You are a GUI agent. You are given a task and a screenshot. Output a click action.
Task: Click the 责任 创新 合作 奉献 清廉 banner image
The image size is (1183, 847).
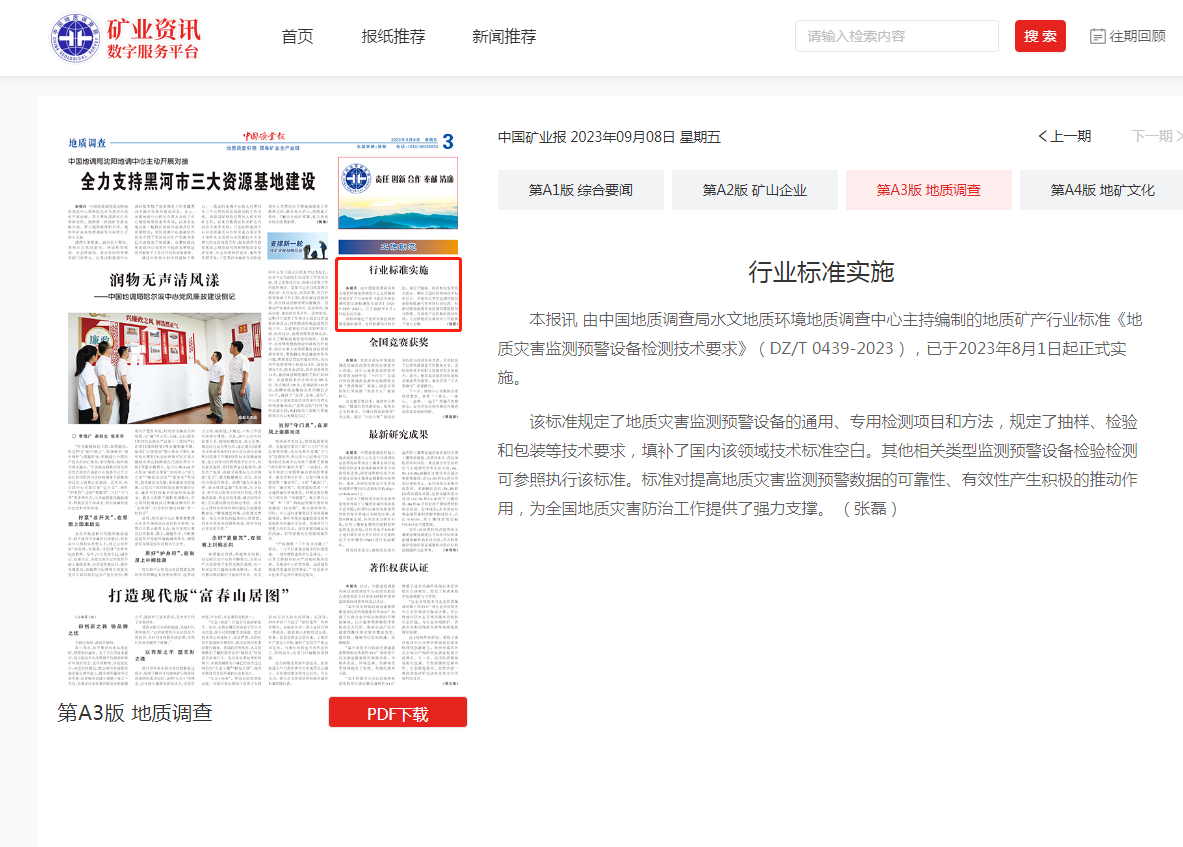pos(398,193)
